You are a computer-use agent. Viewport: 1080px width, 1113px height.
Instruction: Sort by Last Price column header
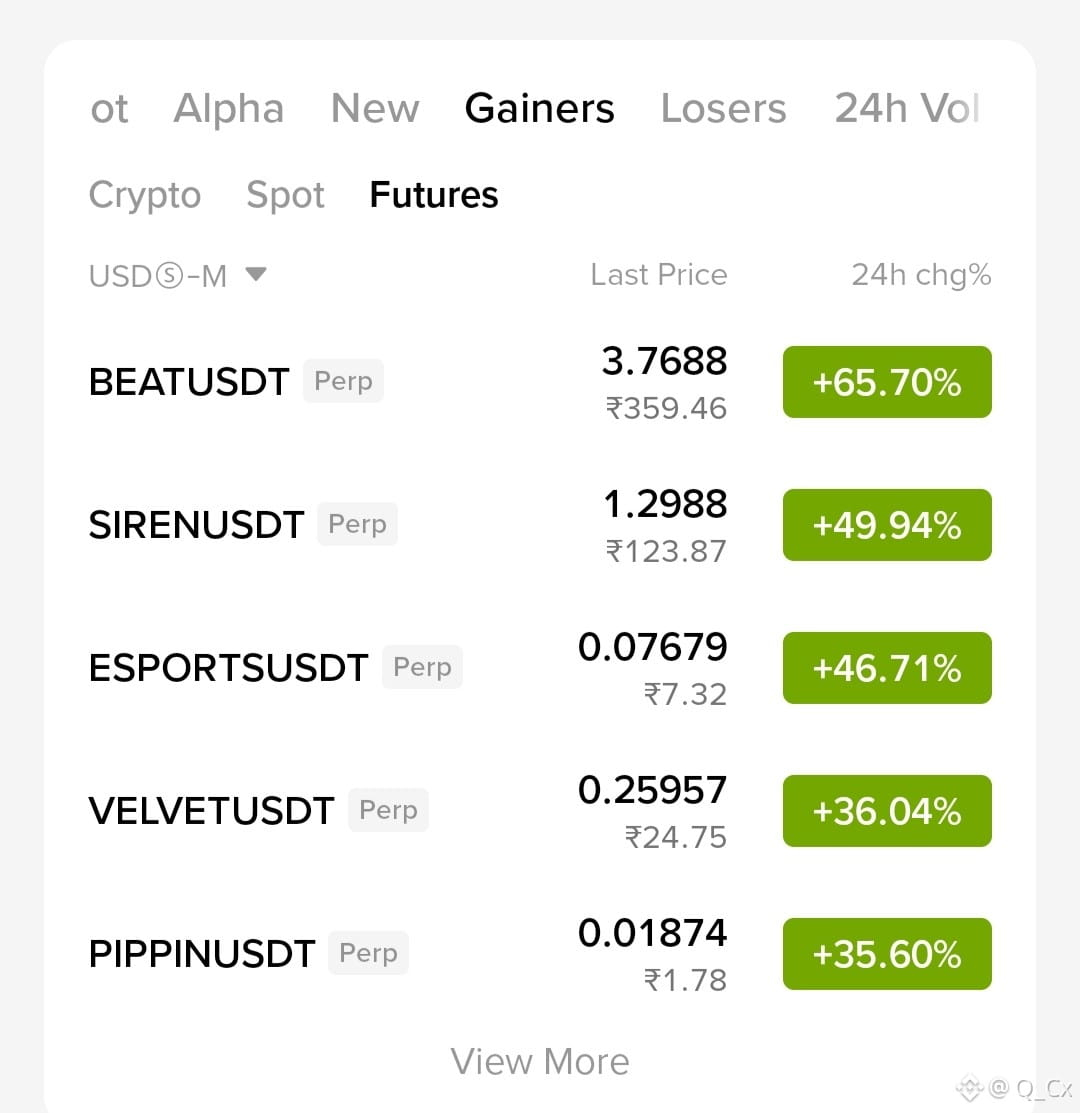[659, 275]
